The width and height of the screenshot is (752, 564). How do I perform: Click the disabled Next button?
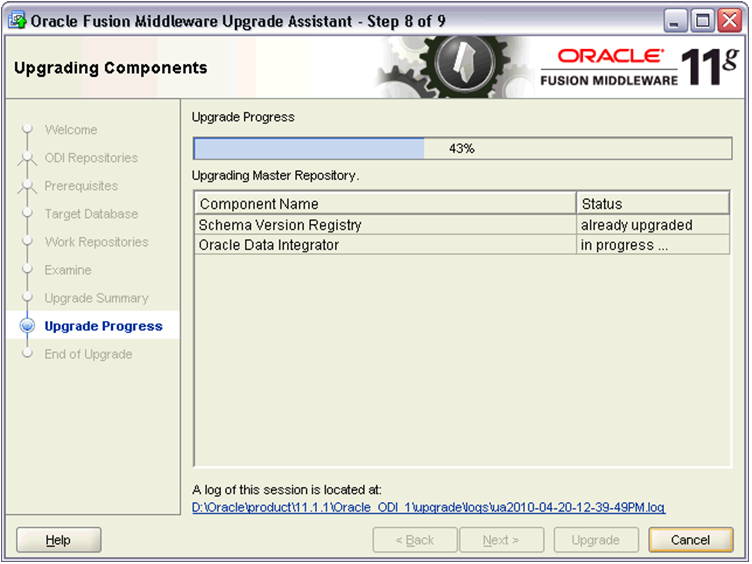click(502, 540)
